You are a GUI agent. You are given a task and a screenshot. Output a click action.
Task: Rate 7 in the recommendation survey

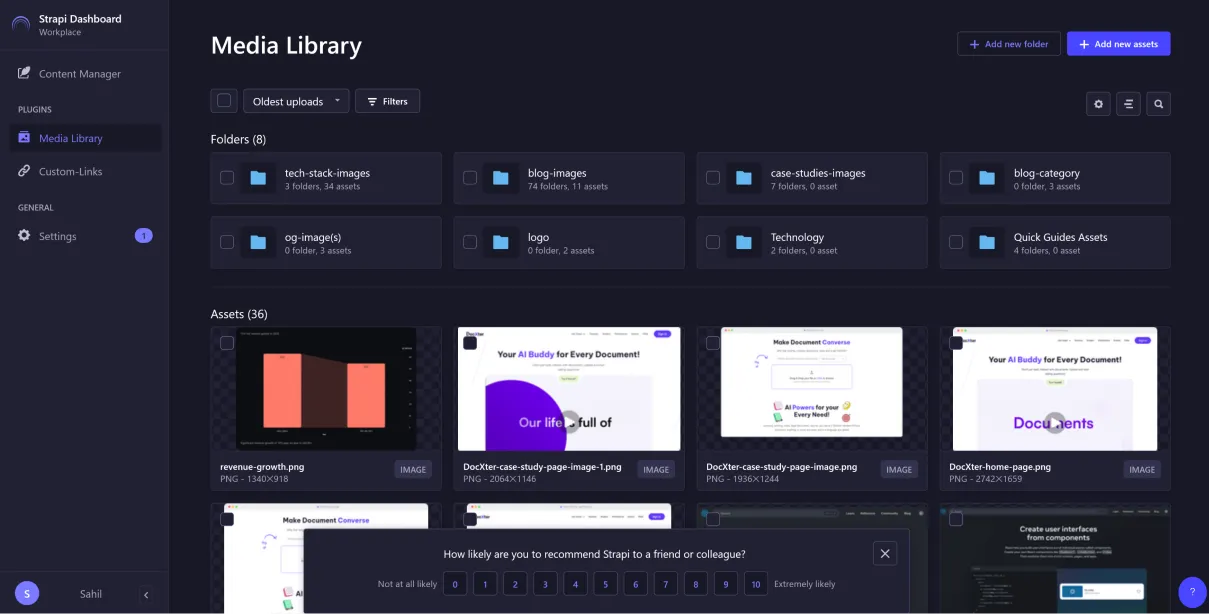(665, 584)
